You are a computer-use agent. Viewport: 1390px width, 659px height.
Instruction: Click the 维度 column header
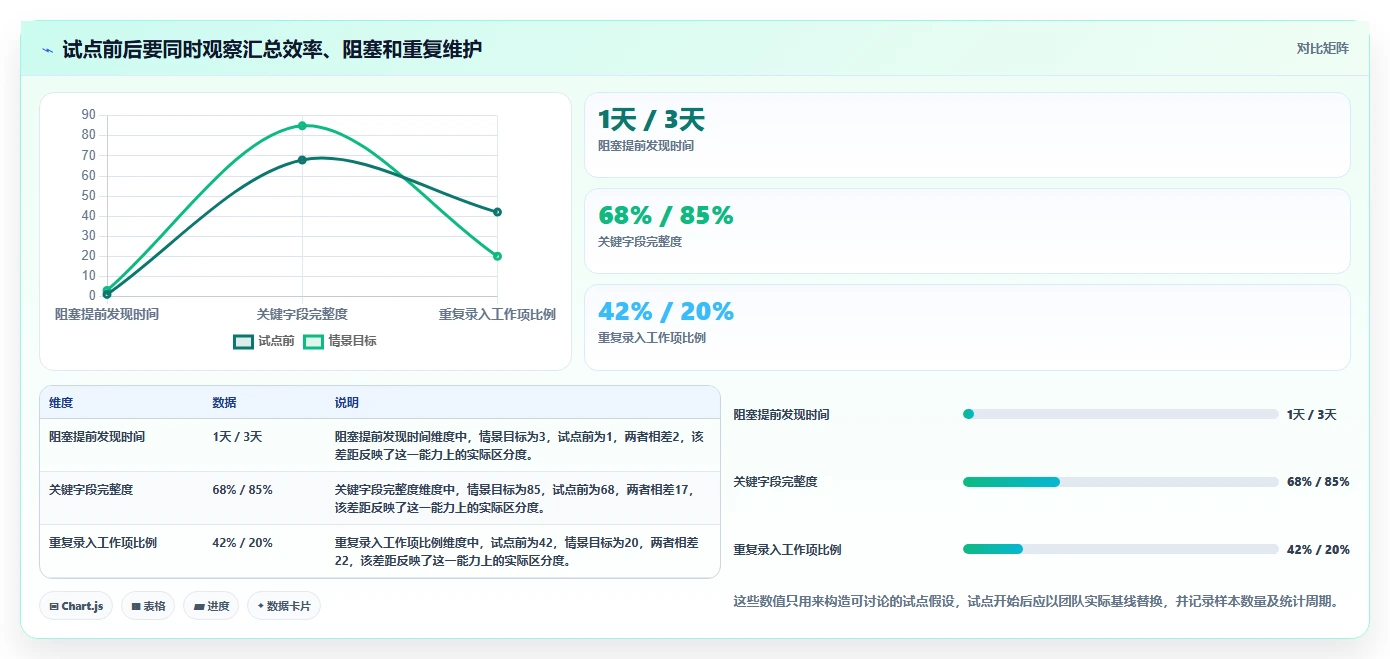(61, 403)
